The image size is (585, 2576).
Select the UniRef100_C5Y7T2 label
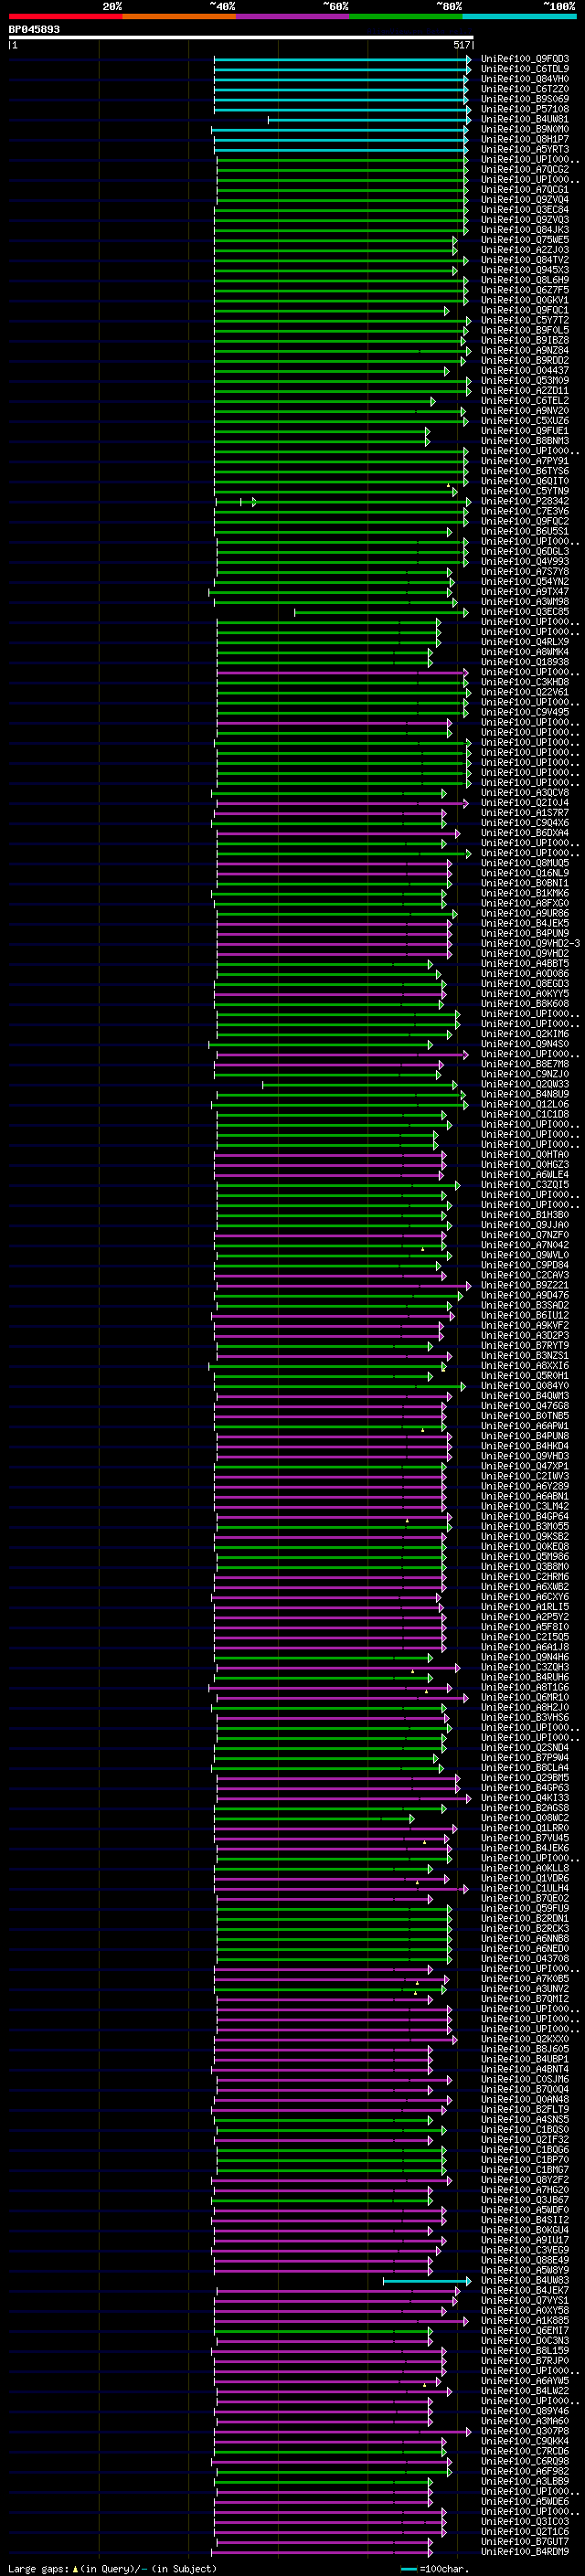[525, 320]
